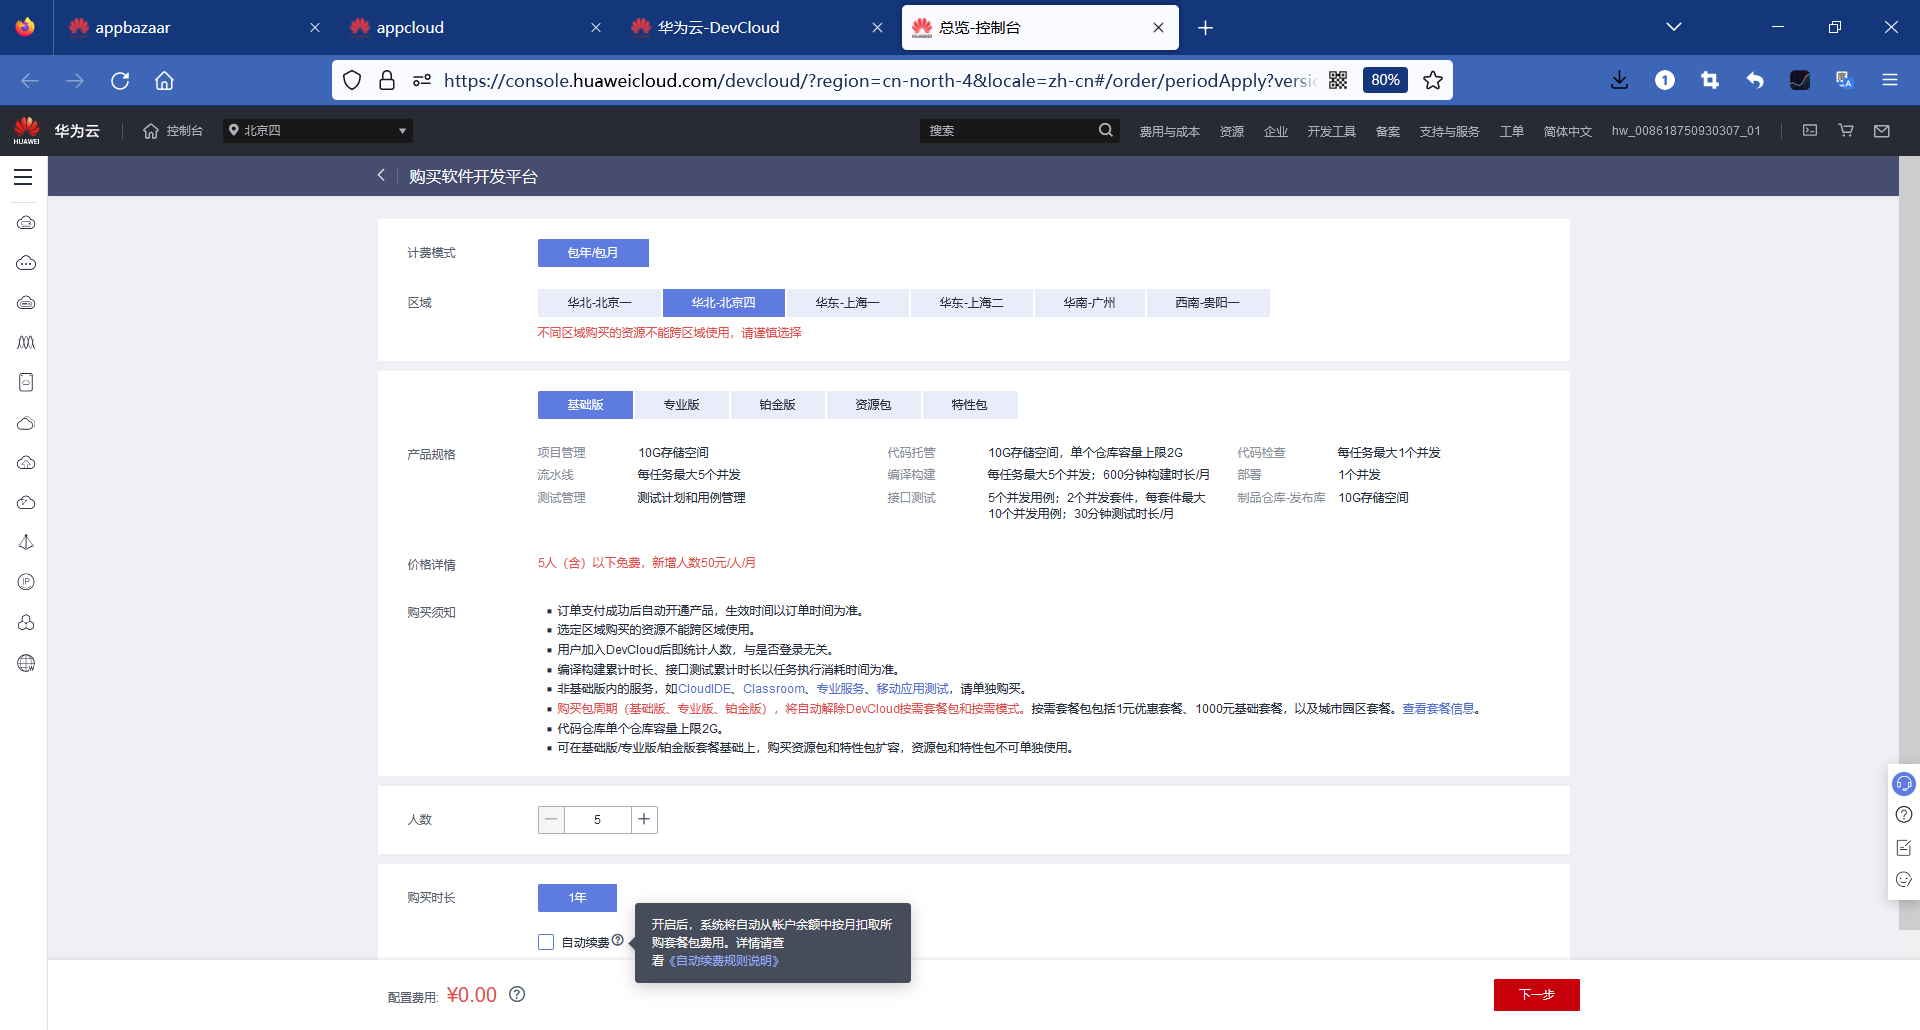
Task: Enable the 自动续费 checkbox
Action: 546,942
